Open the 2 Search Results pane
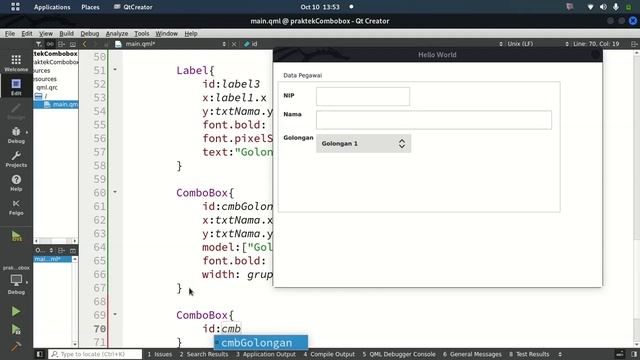 (204, 354)
